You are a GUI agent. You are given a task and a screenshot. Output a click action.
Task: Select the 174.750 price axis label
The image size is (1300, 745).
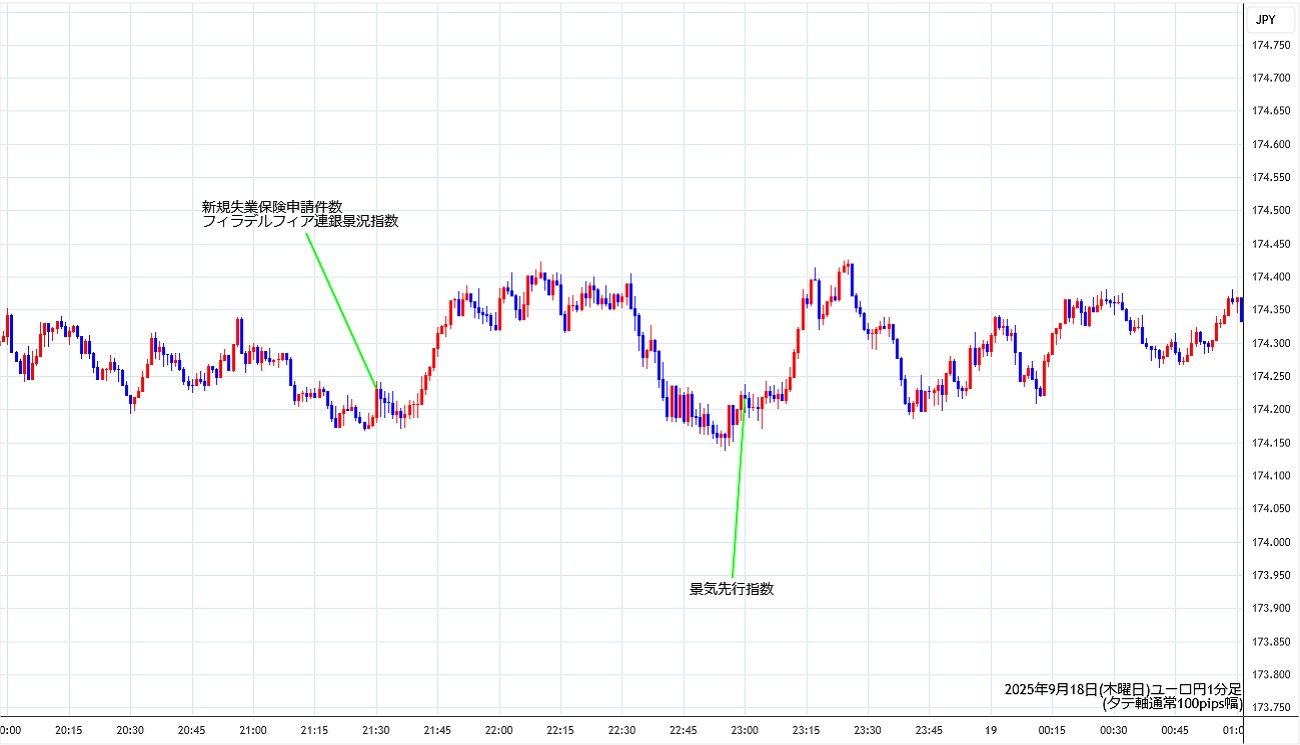[1272, 45]
